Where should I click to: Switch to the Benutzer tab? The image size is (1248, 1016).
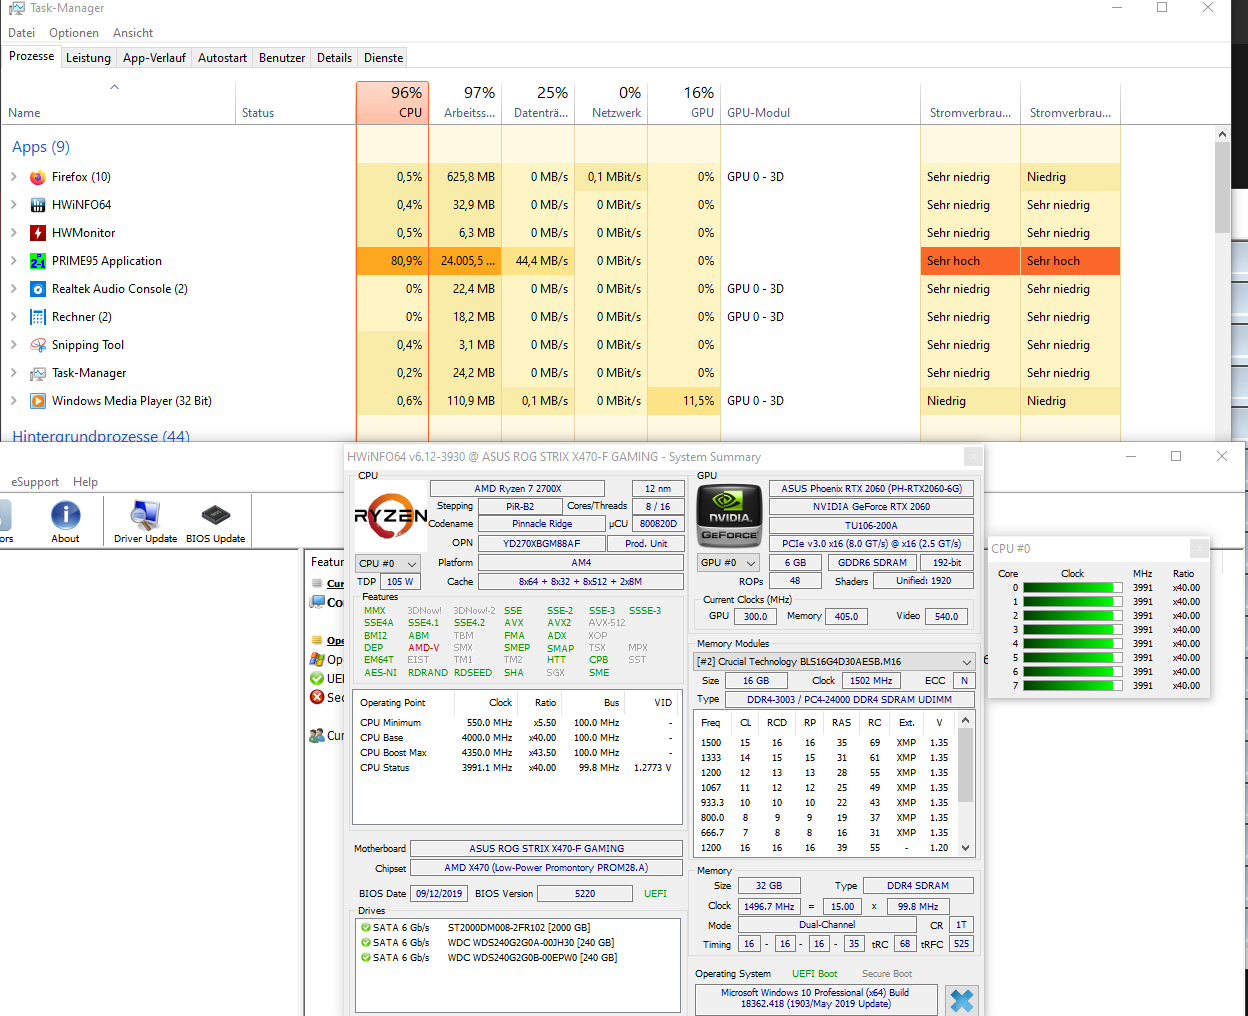pos(282,58)
